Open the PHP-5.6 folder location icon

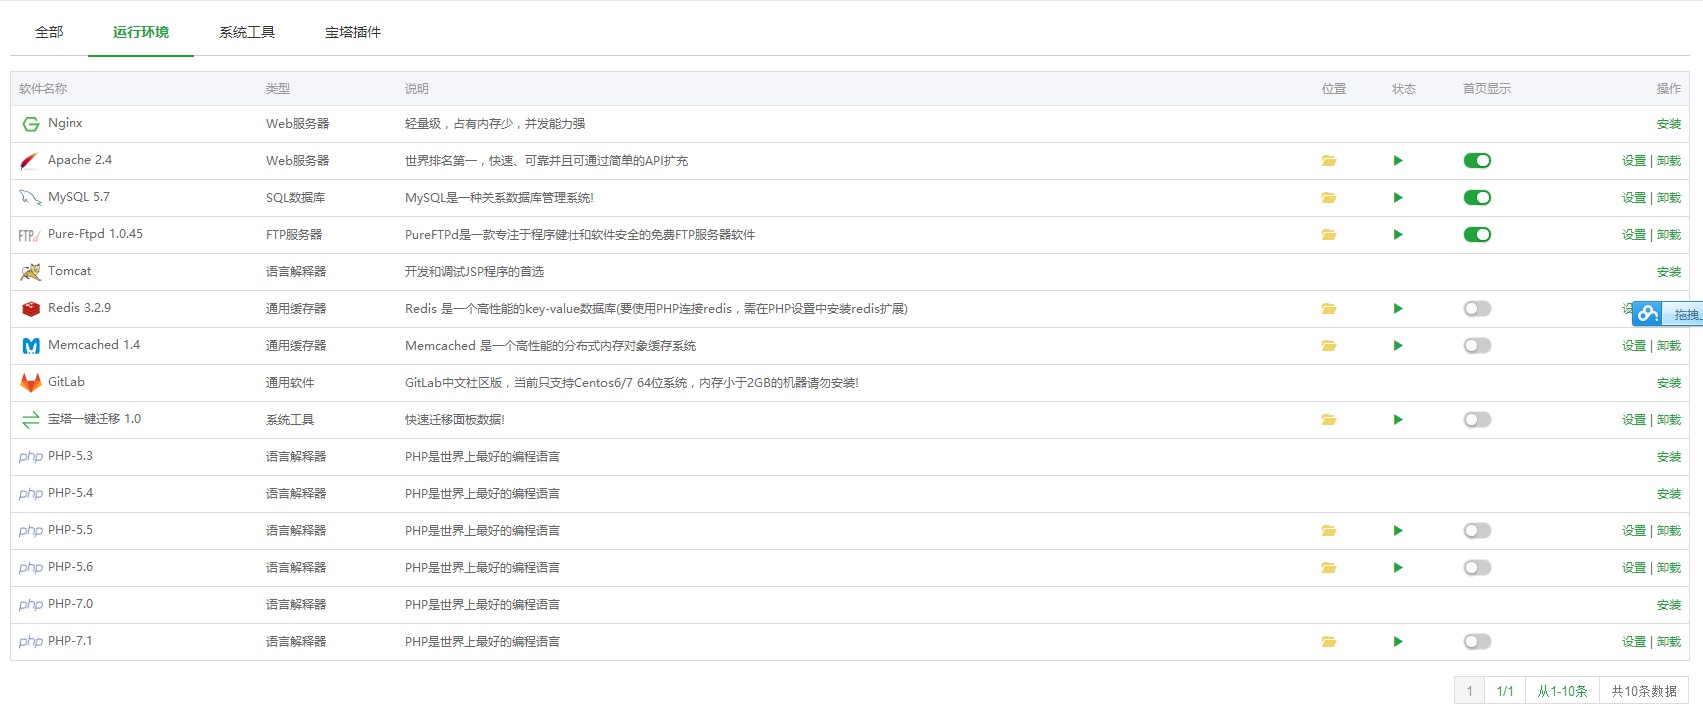1328,568
